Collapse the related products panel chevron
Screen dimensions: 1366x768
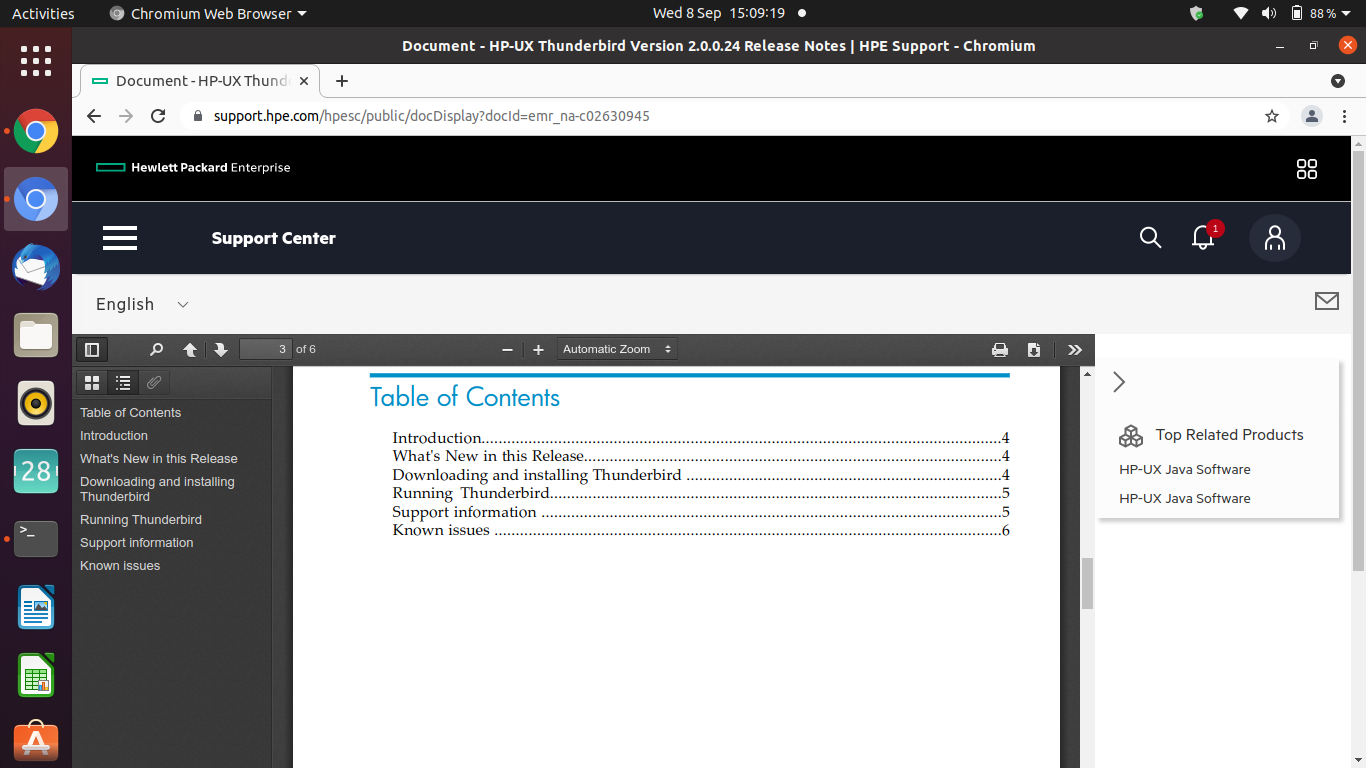point(1119,382)
